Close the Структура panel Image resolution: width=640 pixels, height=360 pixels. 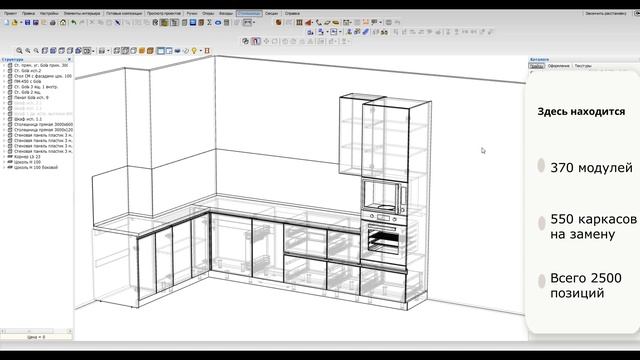(69, 60)
